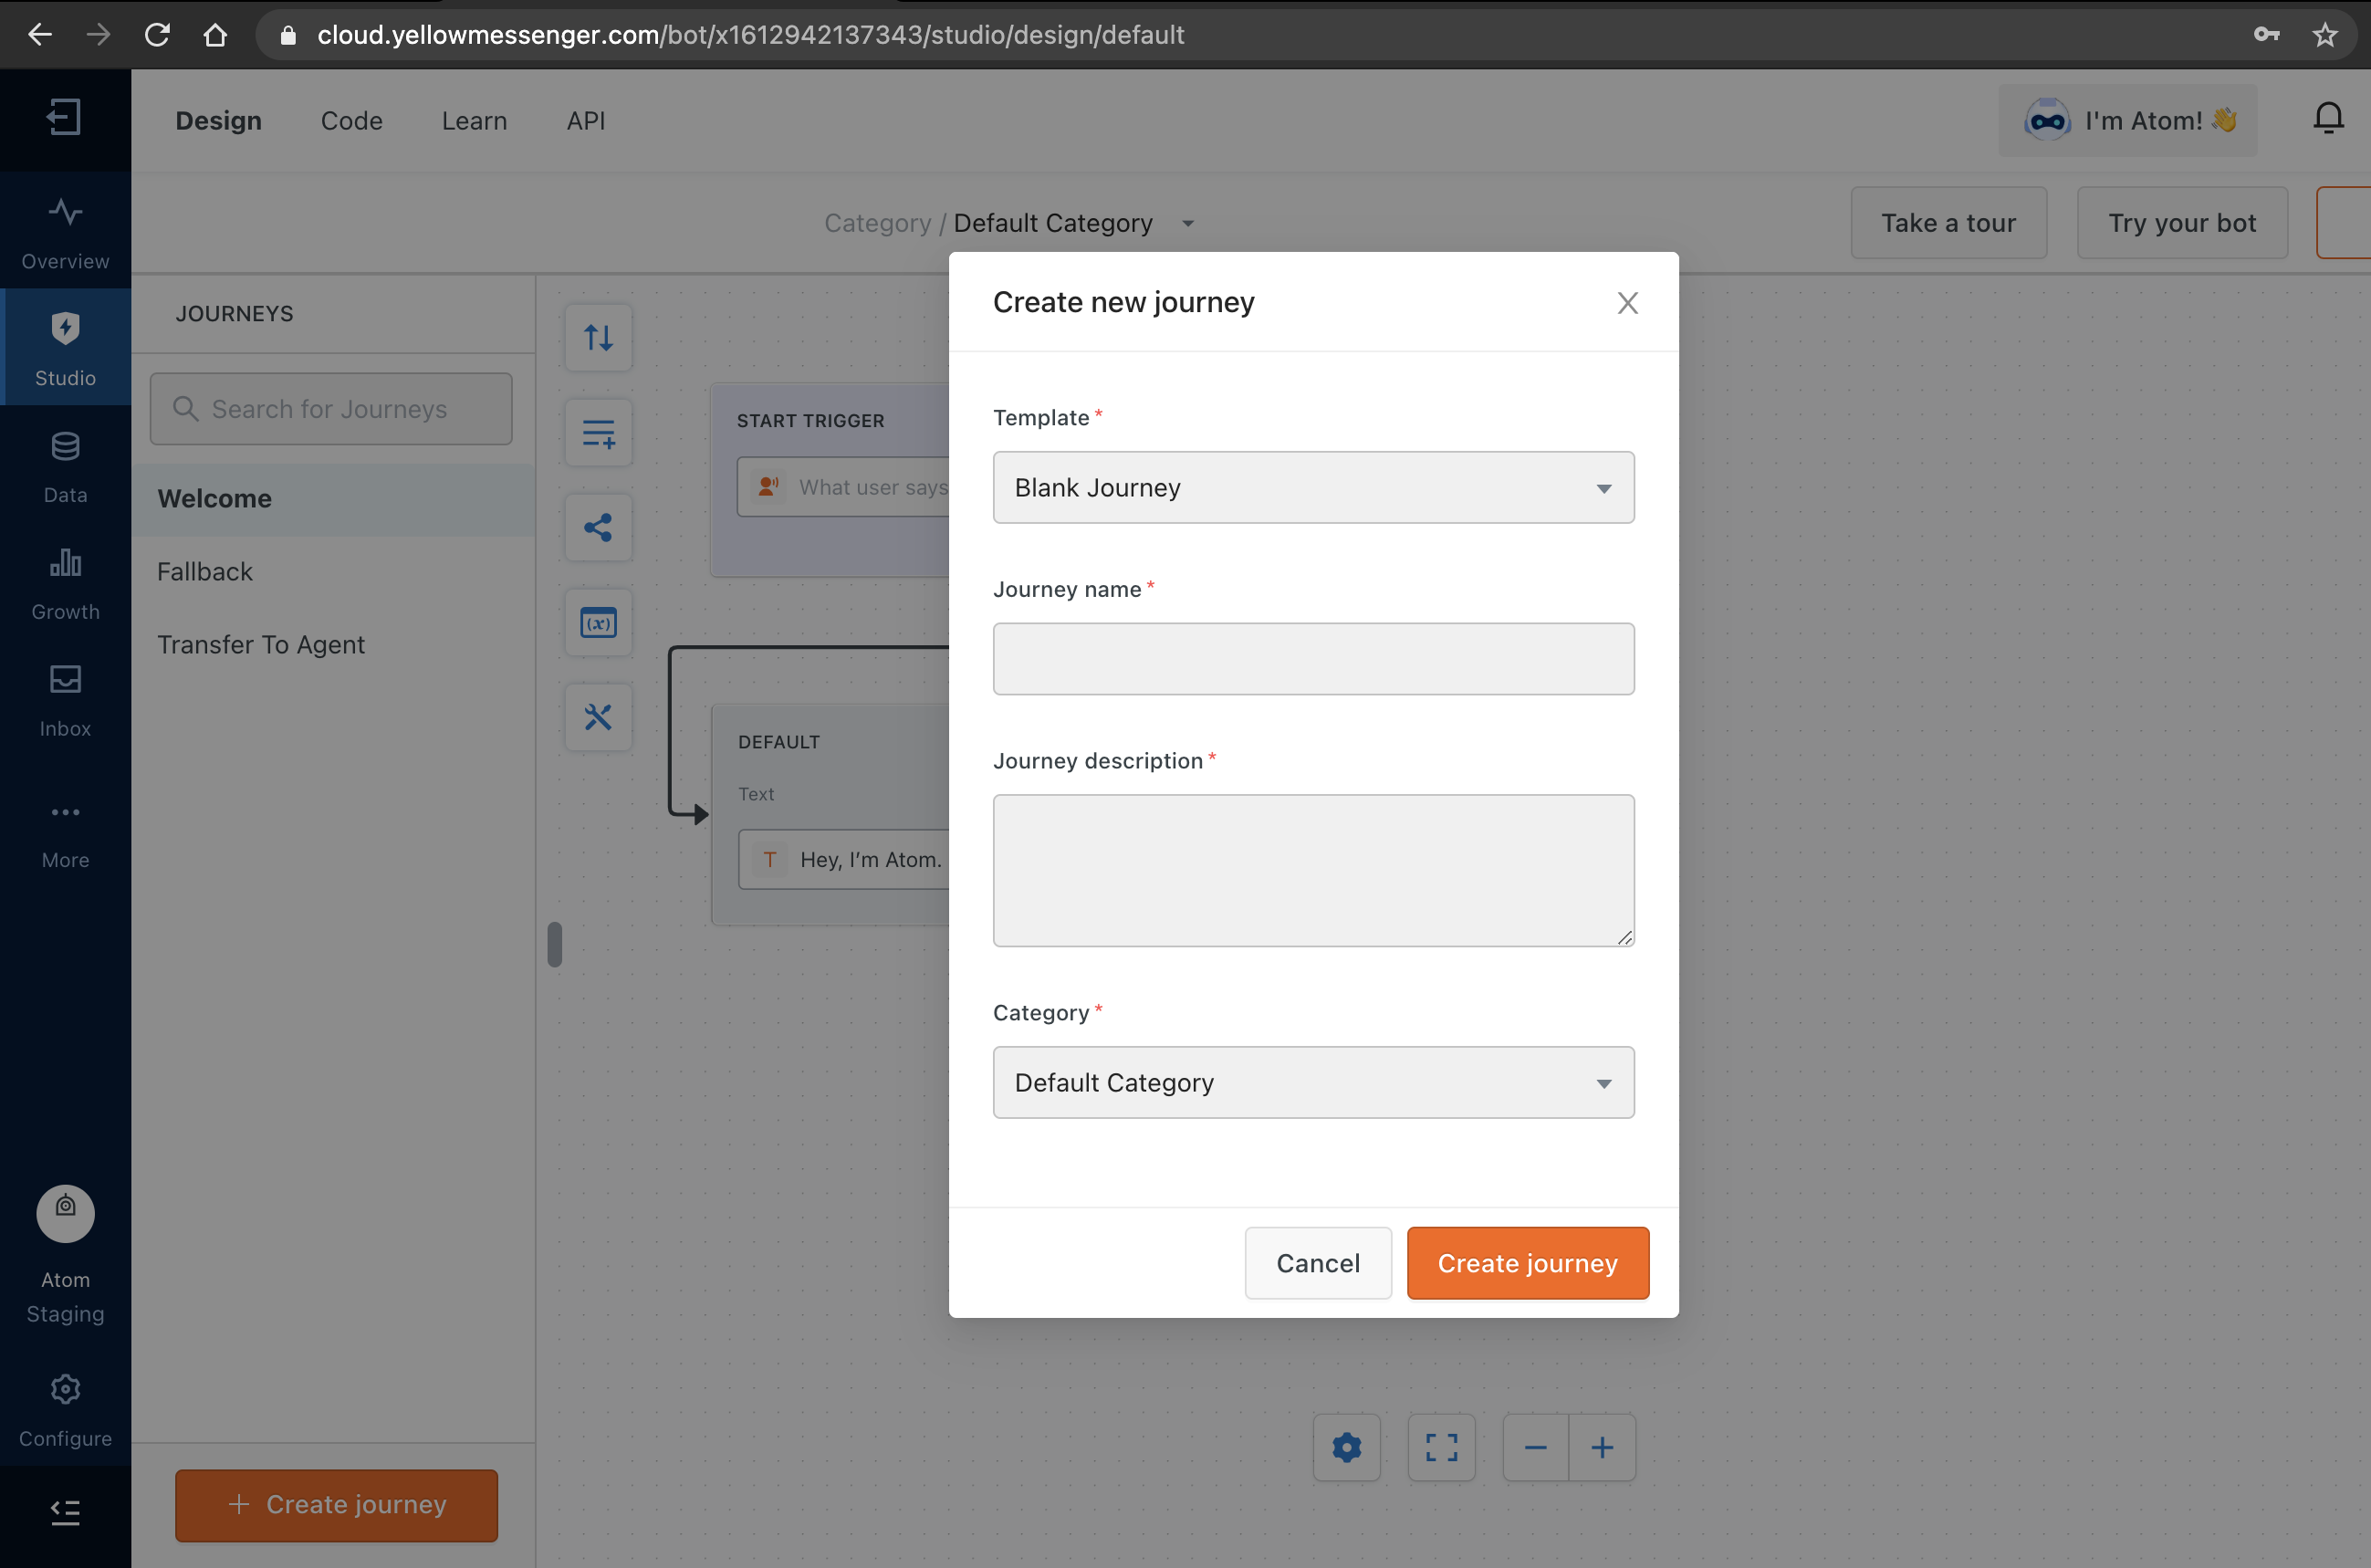Open the Growth section in sidebar
This screenshot has height=1568, width=2371.
[65, 582]
